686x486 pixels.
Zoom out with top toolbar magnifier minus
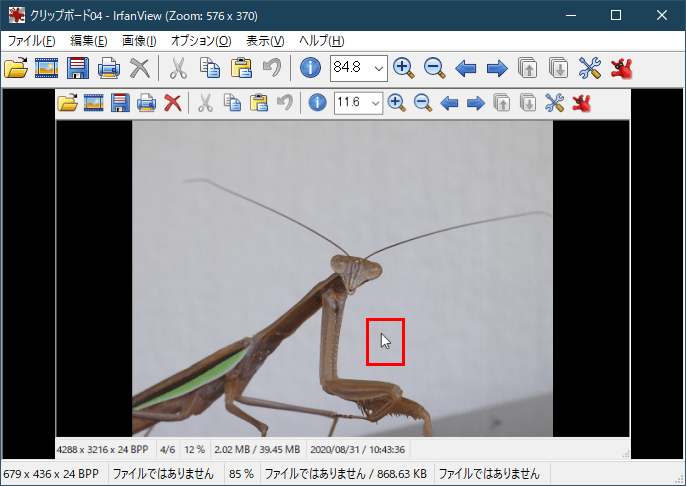pos(434,68)
